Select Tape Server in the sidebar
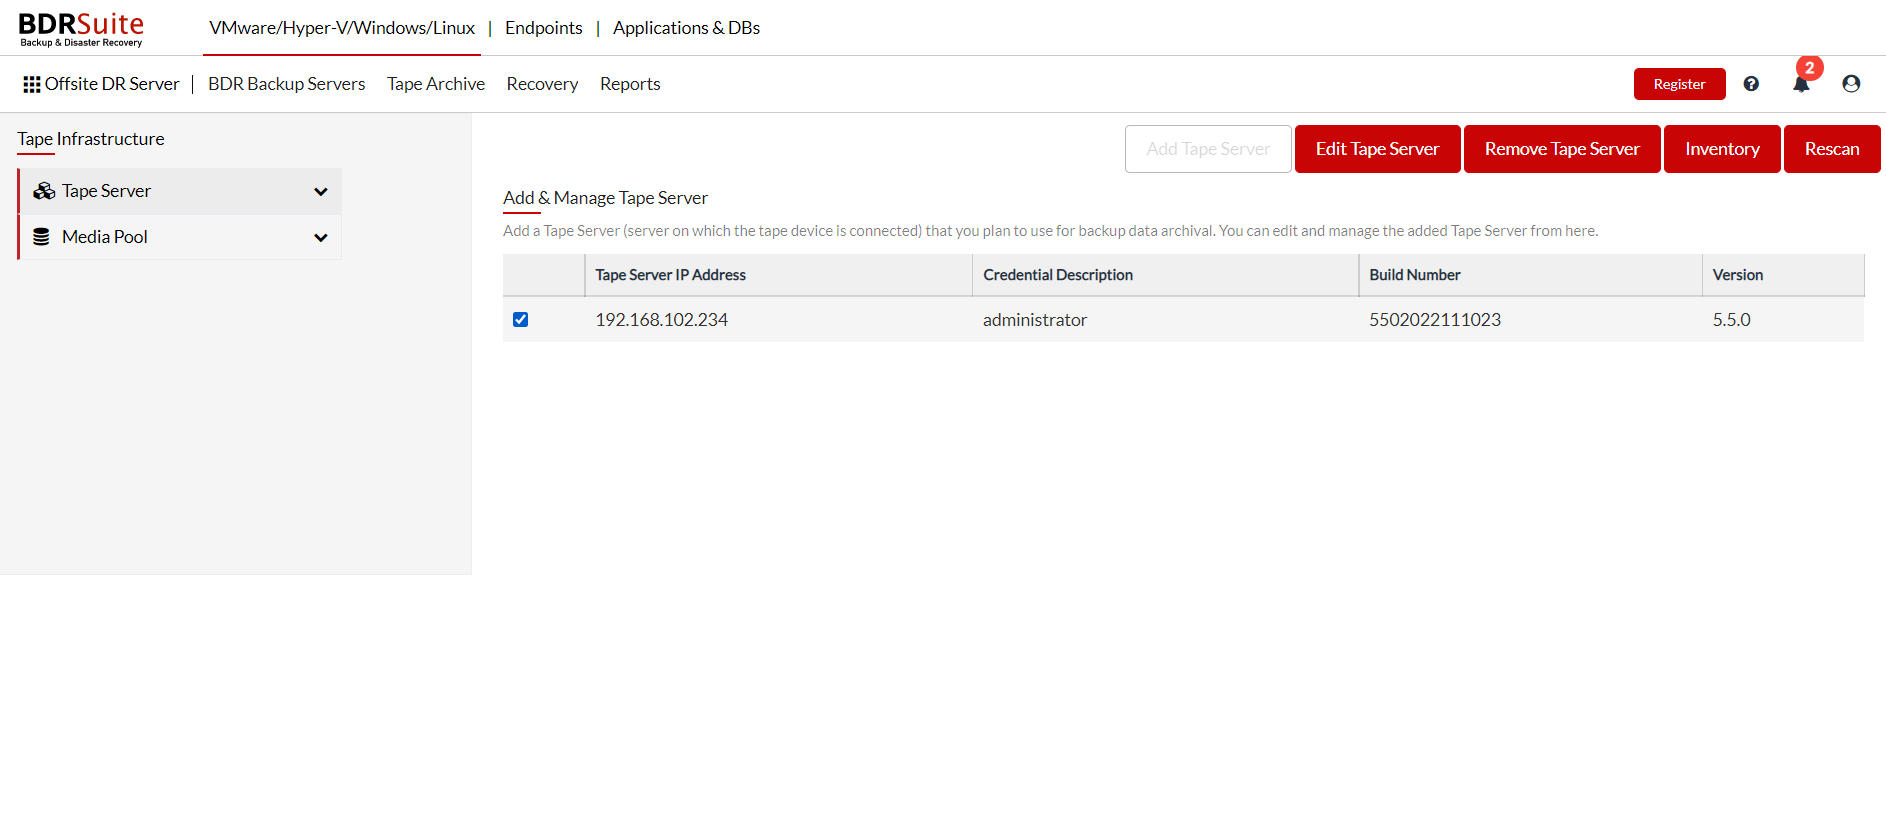Screen dimensions: 1886x833 click(180, 191)
